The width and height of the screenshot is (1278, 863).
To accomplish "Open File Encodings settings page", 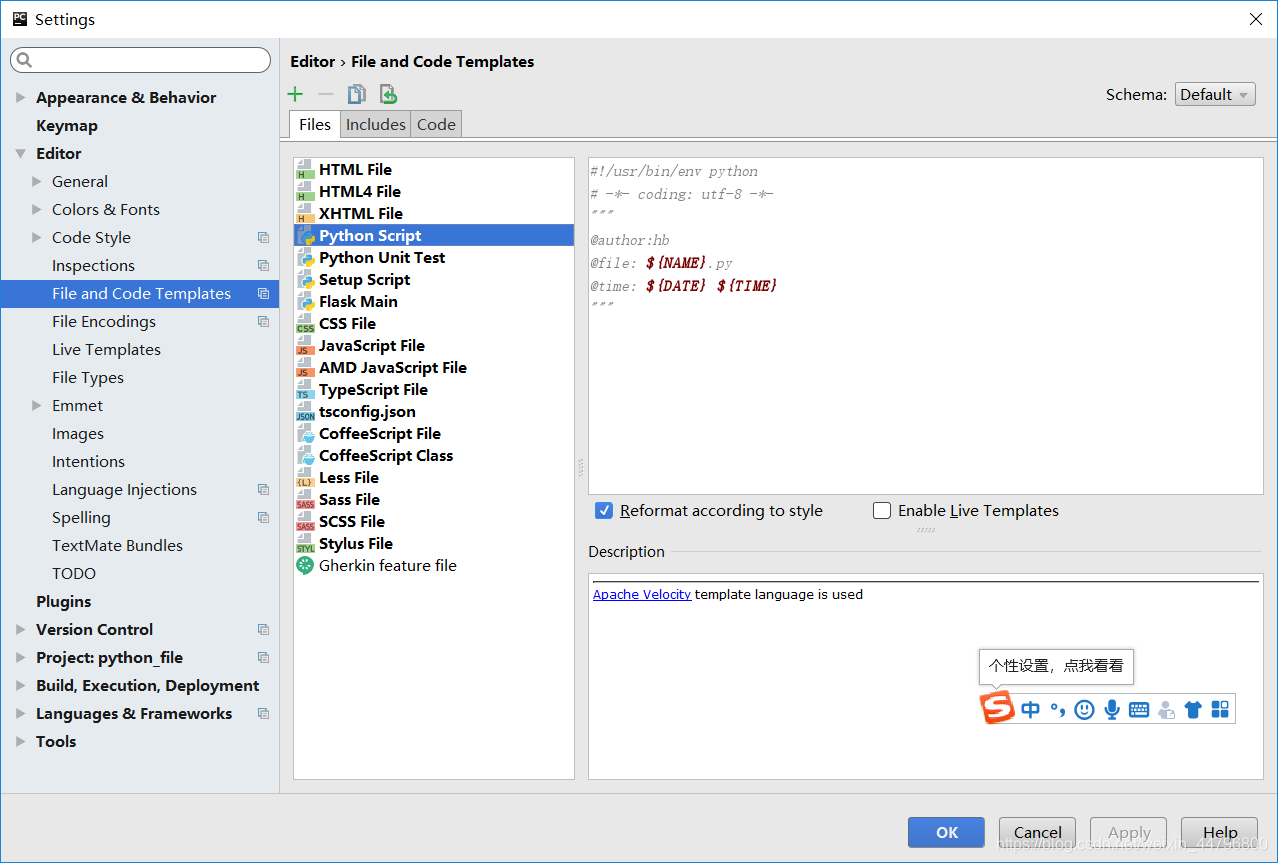I will tap(104, 322).
